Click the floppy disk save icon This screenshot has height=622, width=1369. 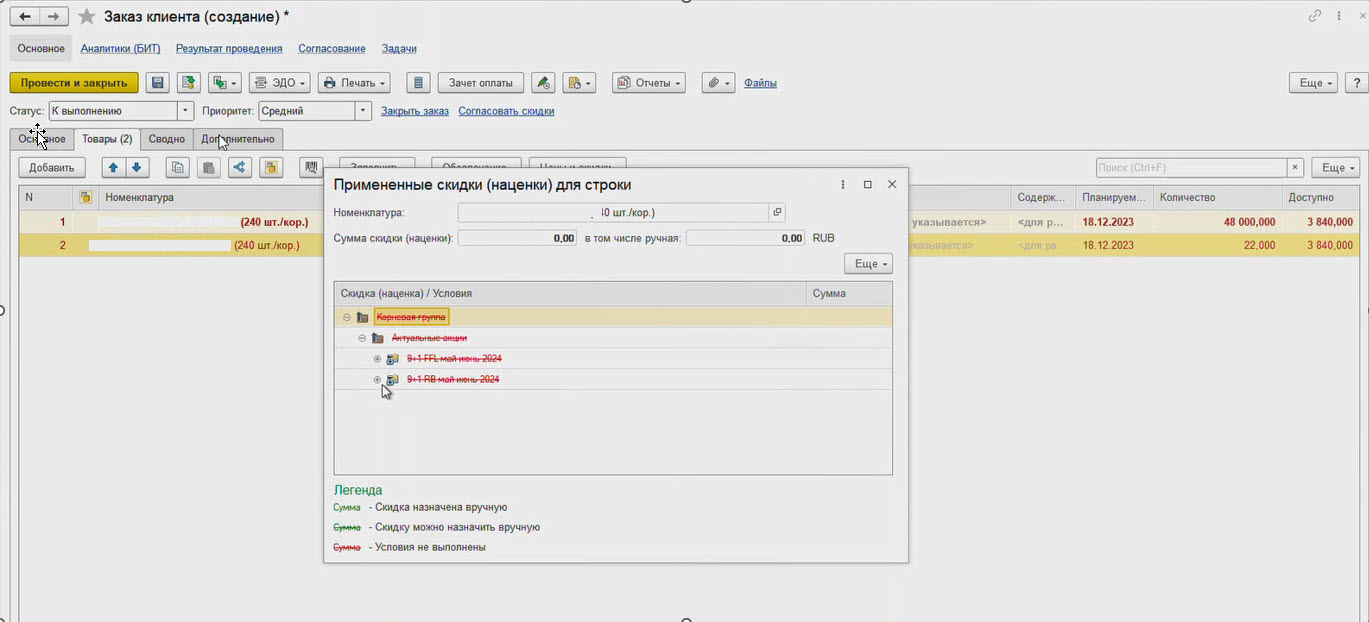(157, 83)
